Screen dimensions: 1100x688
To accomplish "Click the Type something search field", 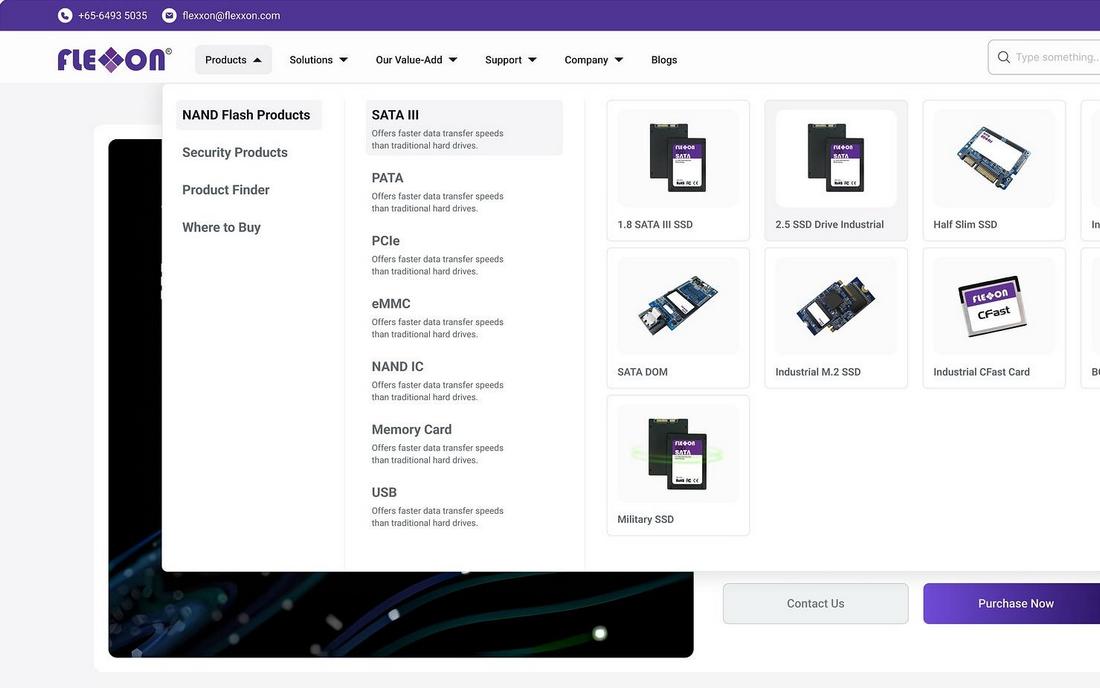I will [x=1044, y=58].
